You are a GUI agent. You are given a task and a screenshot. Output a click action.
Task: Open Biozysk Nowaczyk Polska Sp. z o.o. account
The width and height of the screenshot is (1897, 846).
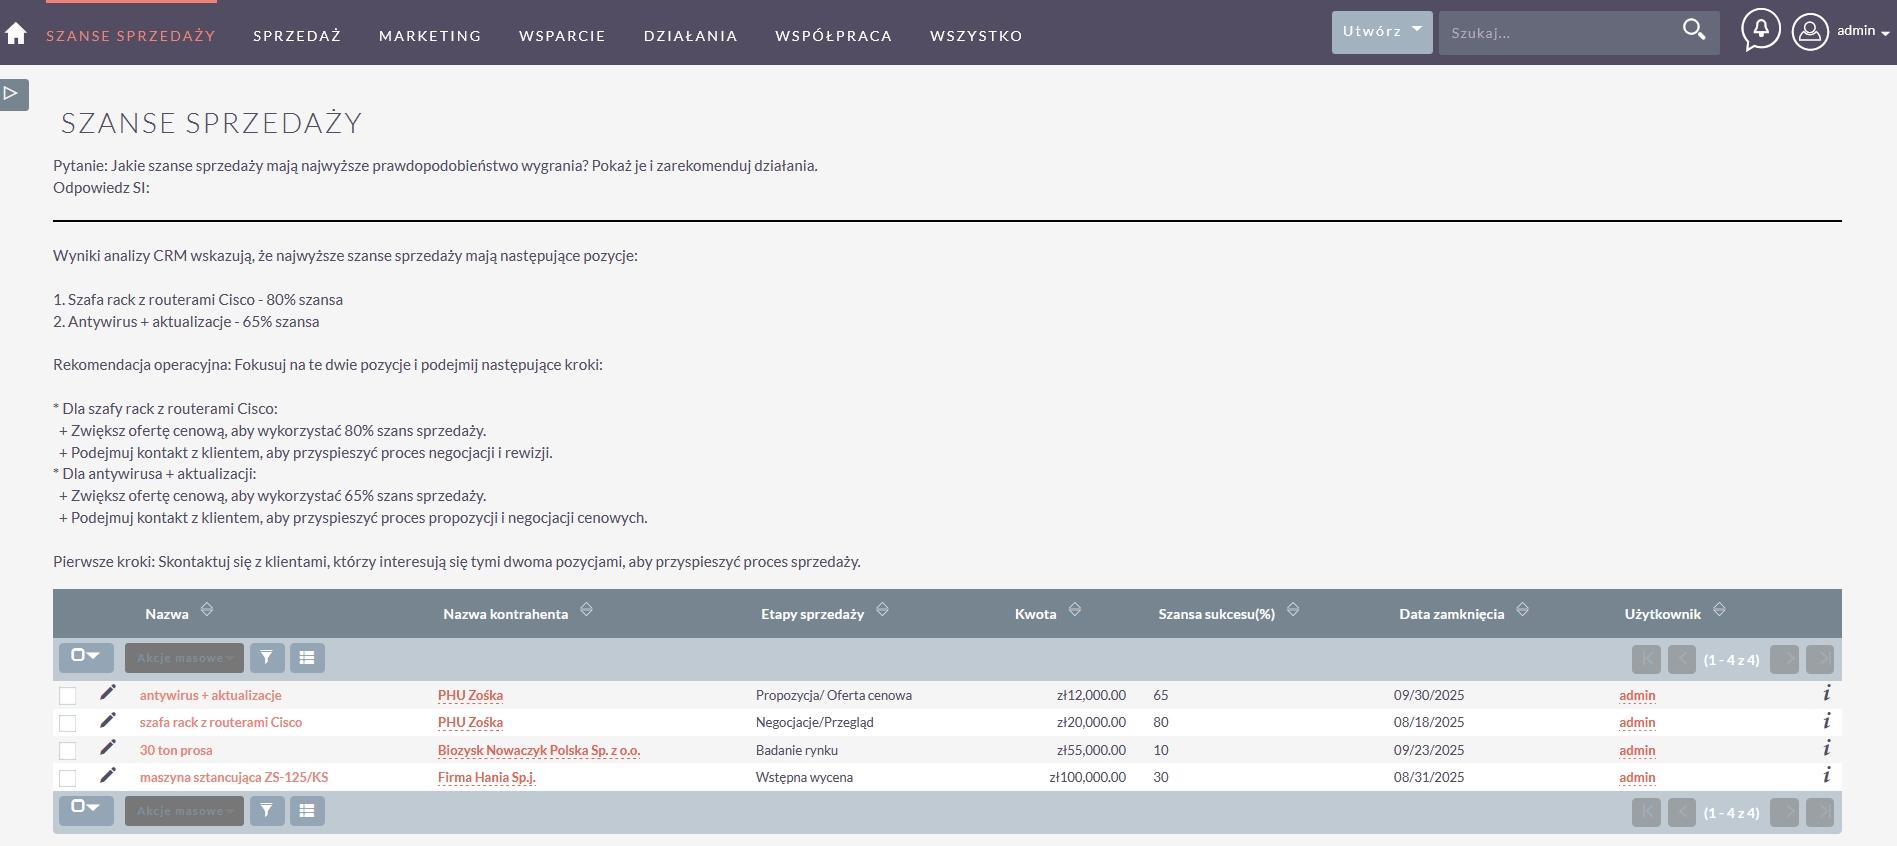[x=539, y=750]
